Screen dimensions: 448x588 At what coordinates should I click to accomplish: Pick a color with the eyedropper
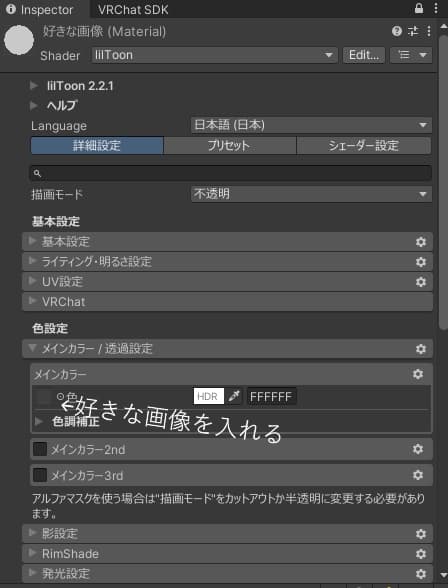click(234, 396)
